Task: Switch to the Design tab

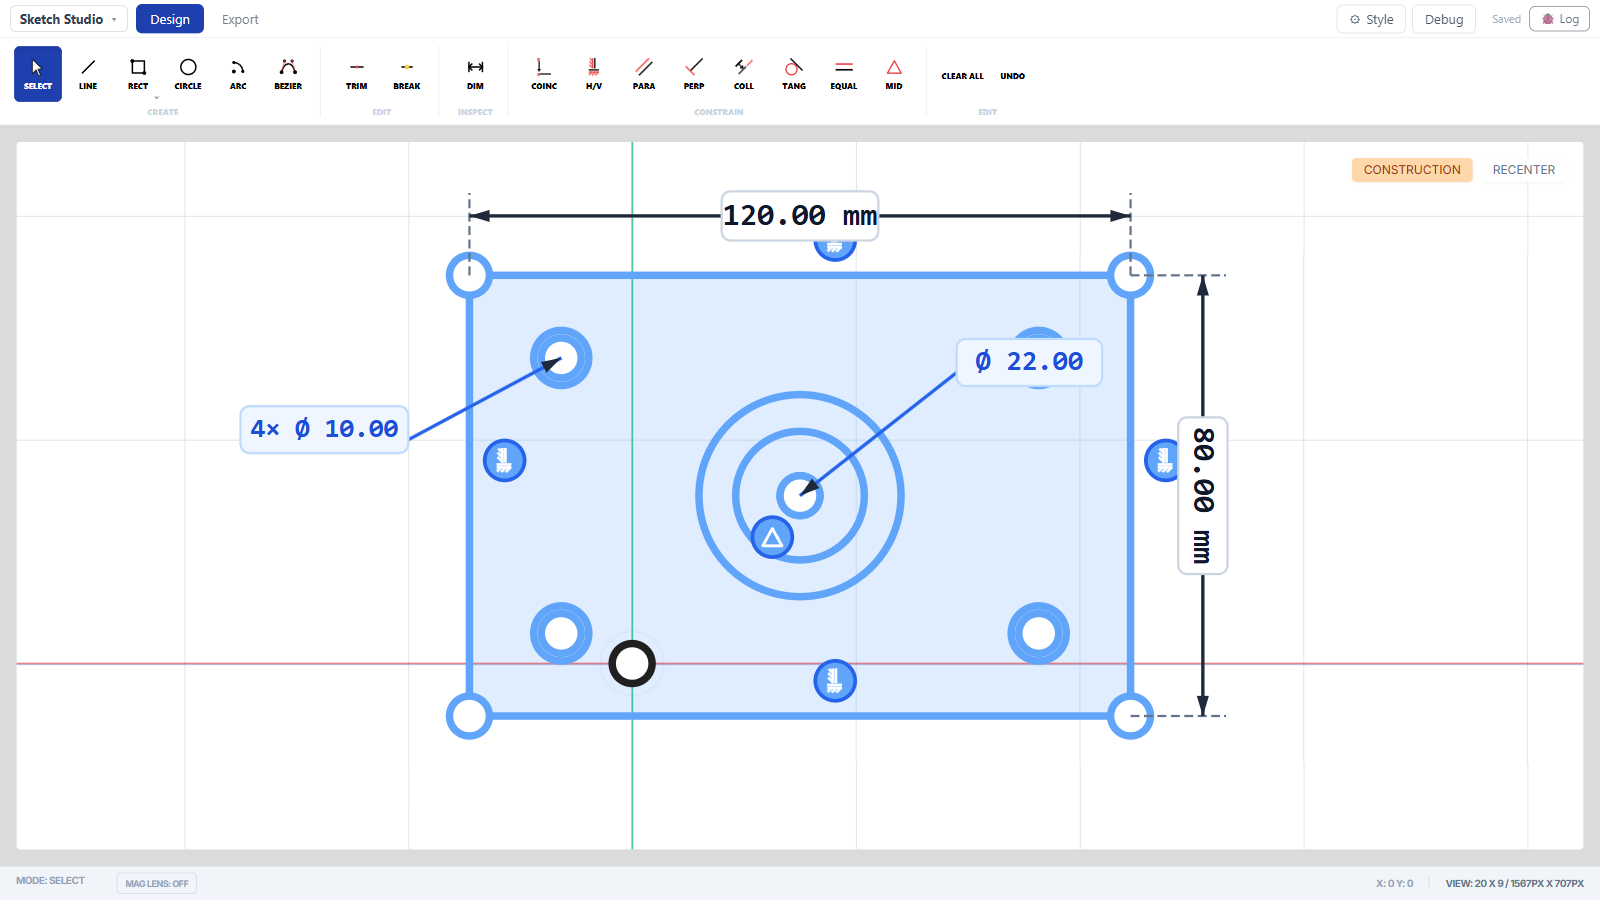Action: pyautogui.click(x=170, y=19)
